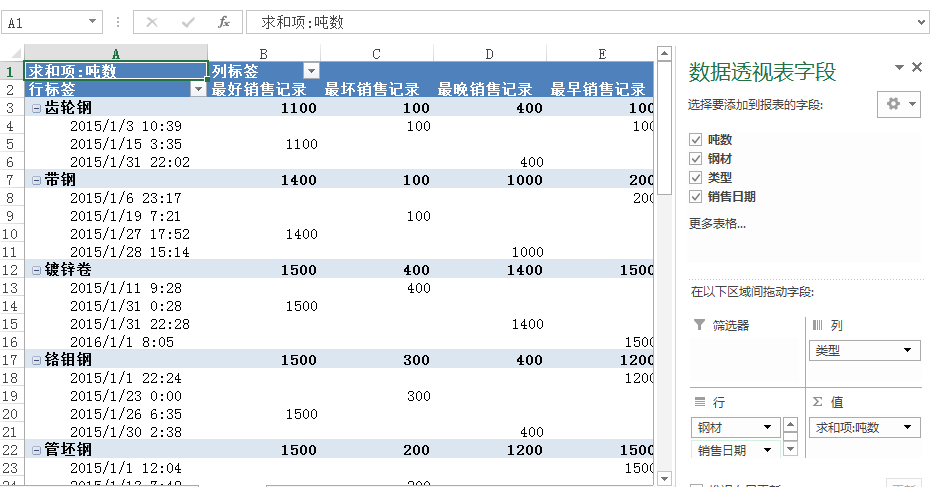Click the cancel (X) icon in formula bar
Viewport: 934px width, 487px height.
152,23
